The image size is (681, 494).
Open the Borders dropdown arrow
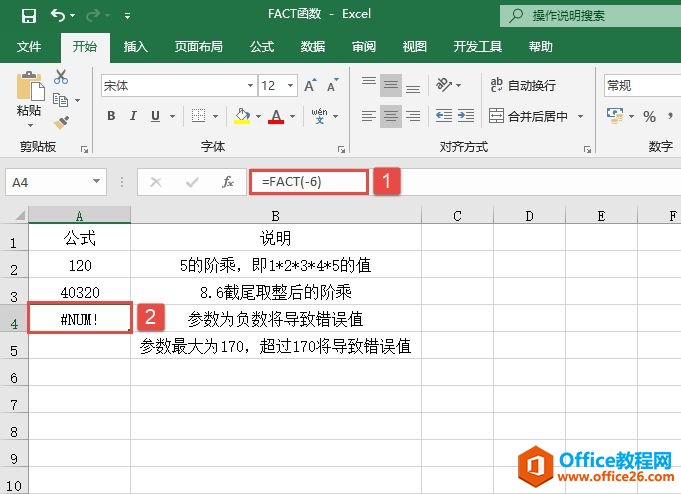[215, 116]
